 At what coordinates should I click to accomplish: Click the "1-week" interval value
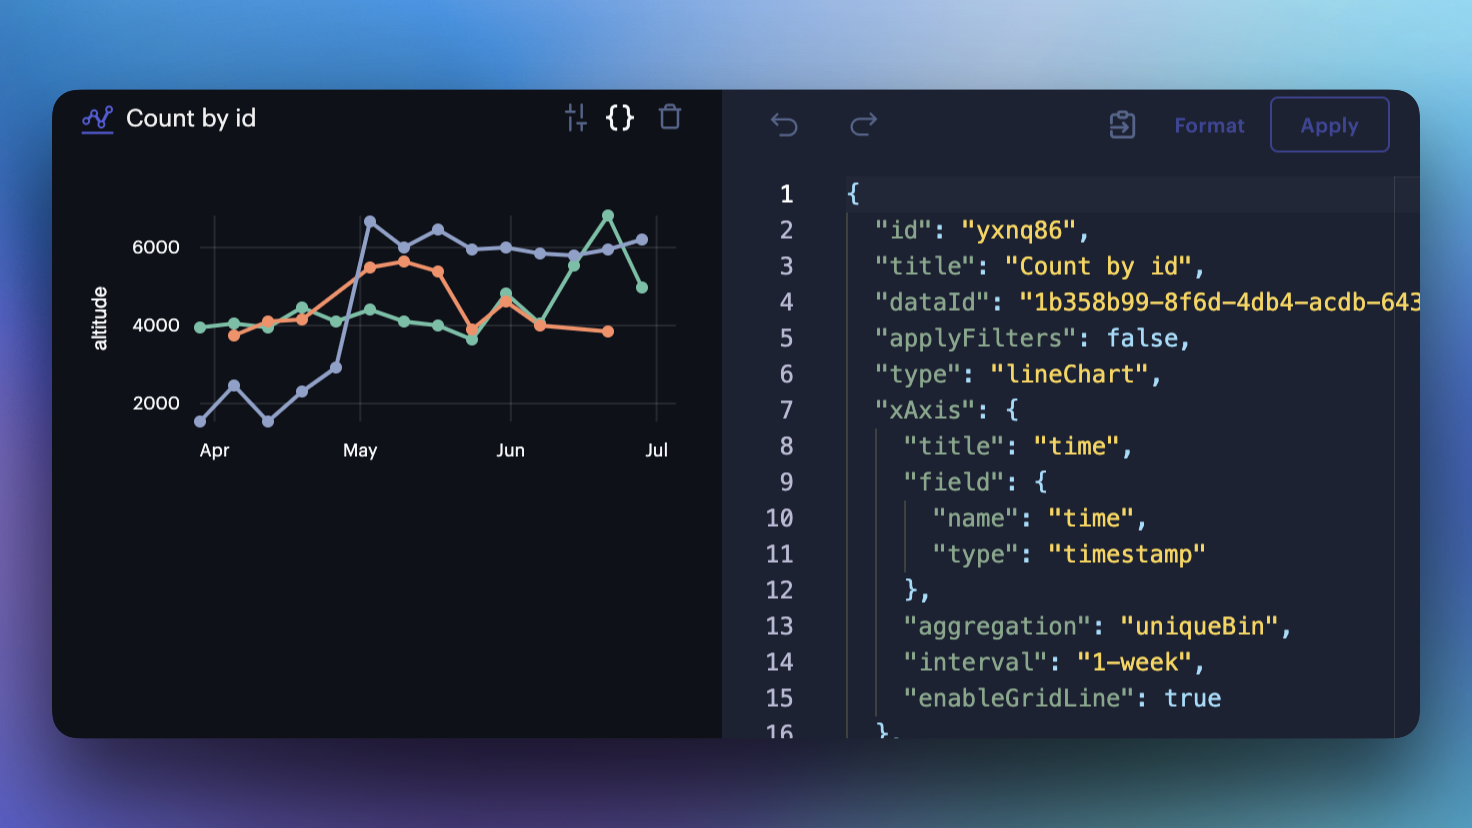(x=1134, y=663)
